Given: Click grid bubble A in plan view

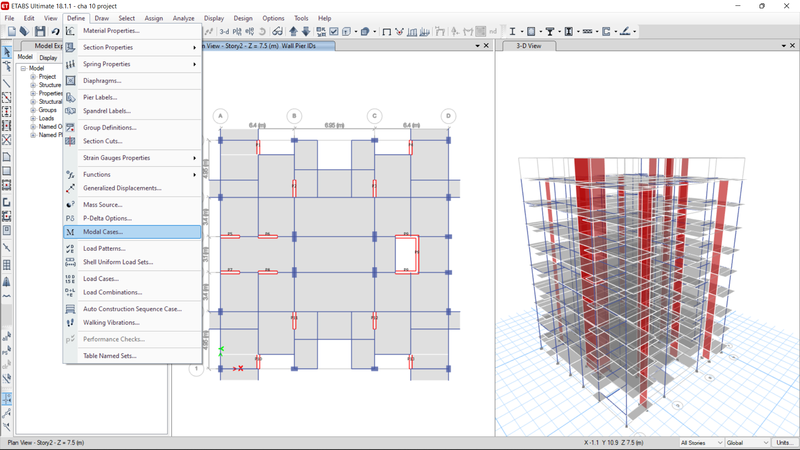Looking at the screenshot, I should (x=220, y=116).
